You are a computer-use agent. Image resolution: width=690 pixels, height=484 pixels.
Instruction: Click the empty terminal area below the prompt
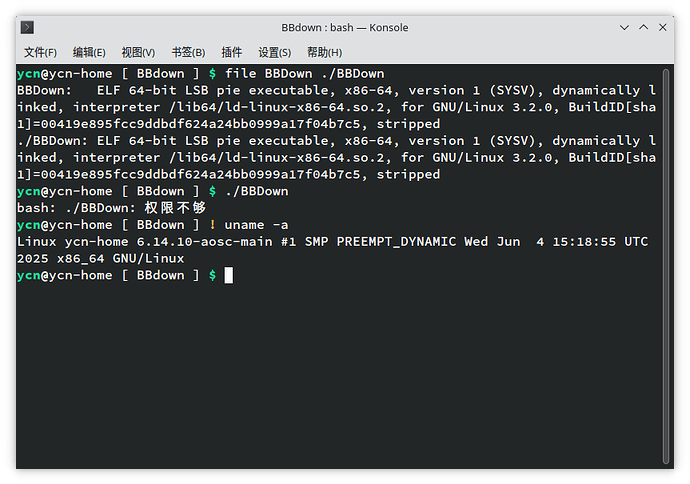339,374
